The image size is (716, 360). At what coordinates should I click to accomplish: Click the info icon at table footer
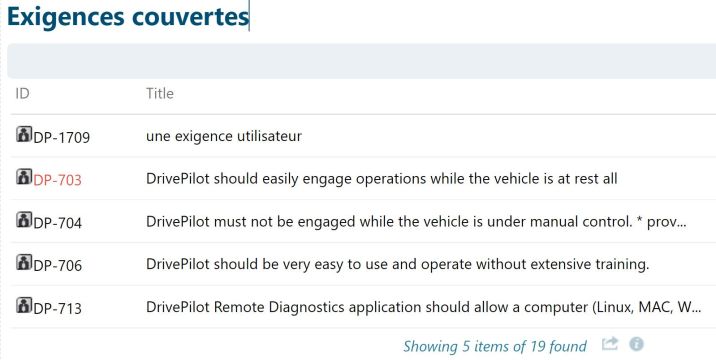click(x=637, y=344)
